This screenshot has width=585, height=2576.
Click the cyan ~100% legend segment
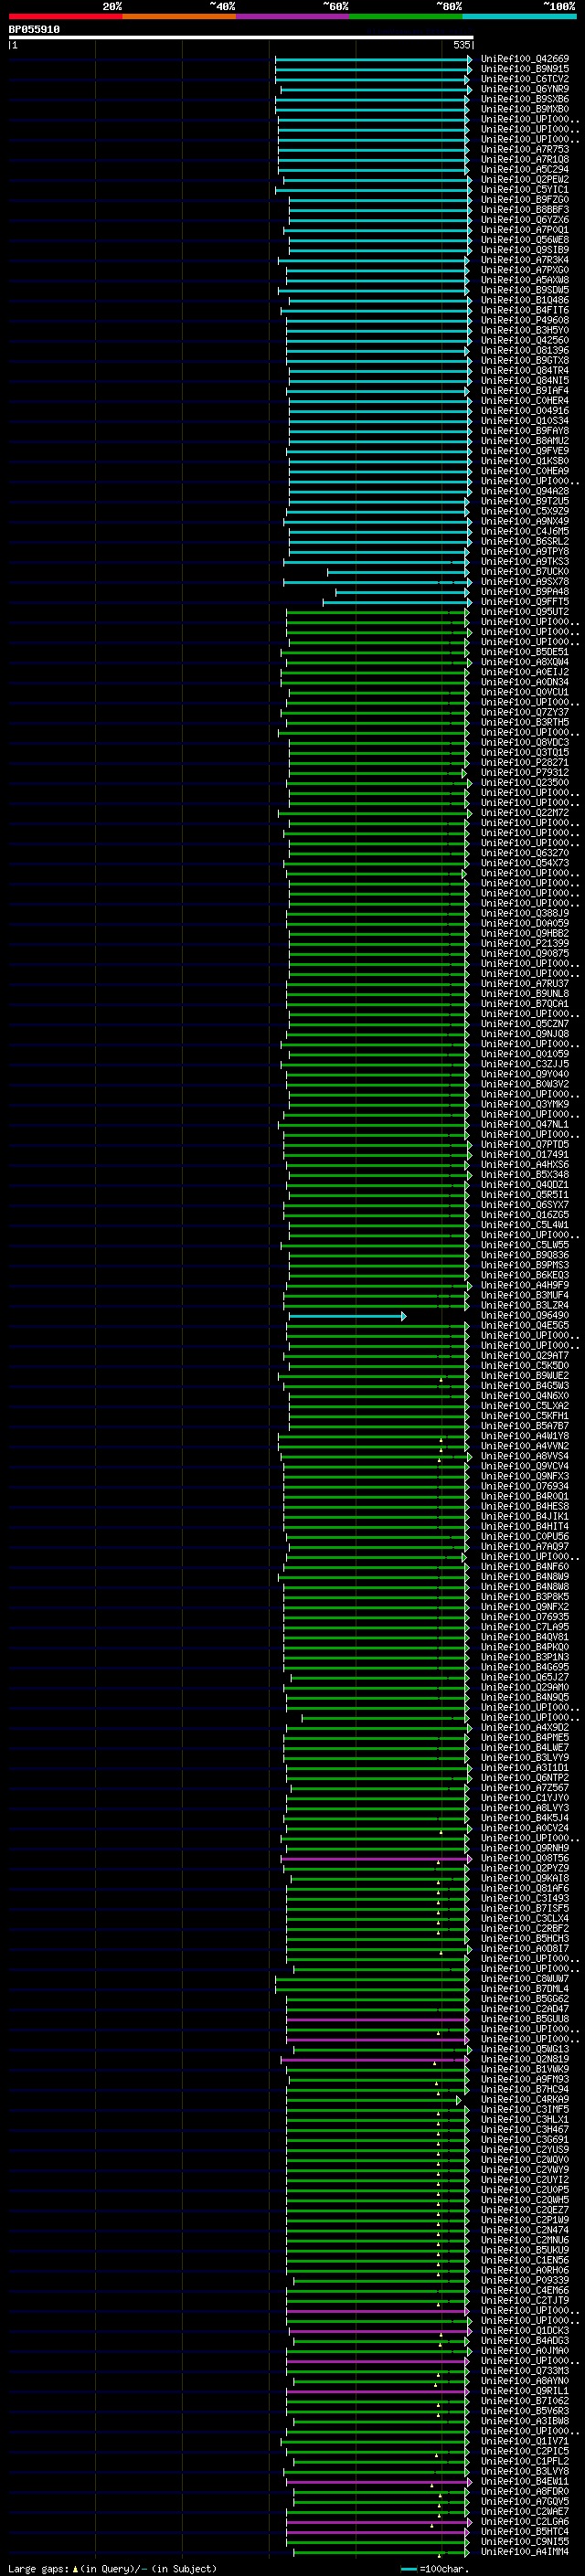[x=519, y=17]
